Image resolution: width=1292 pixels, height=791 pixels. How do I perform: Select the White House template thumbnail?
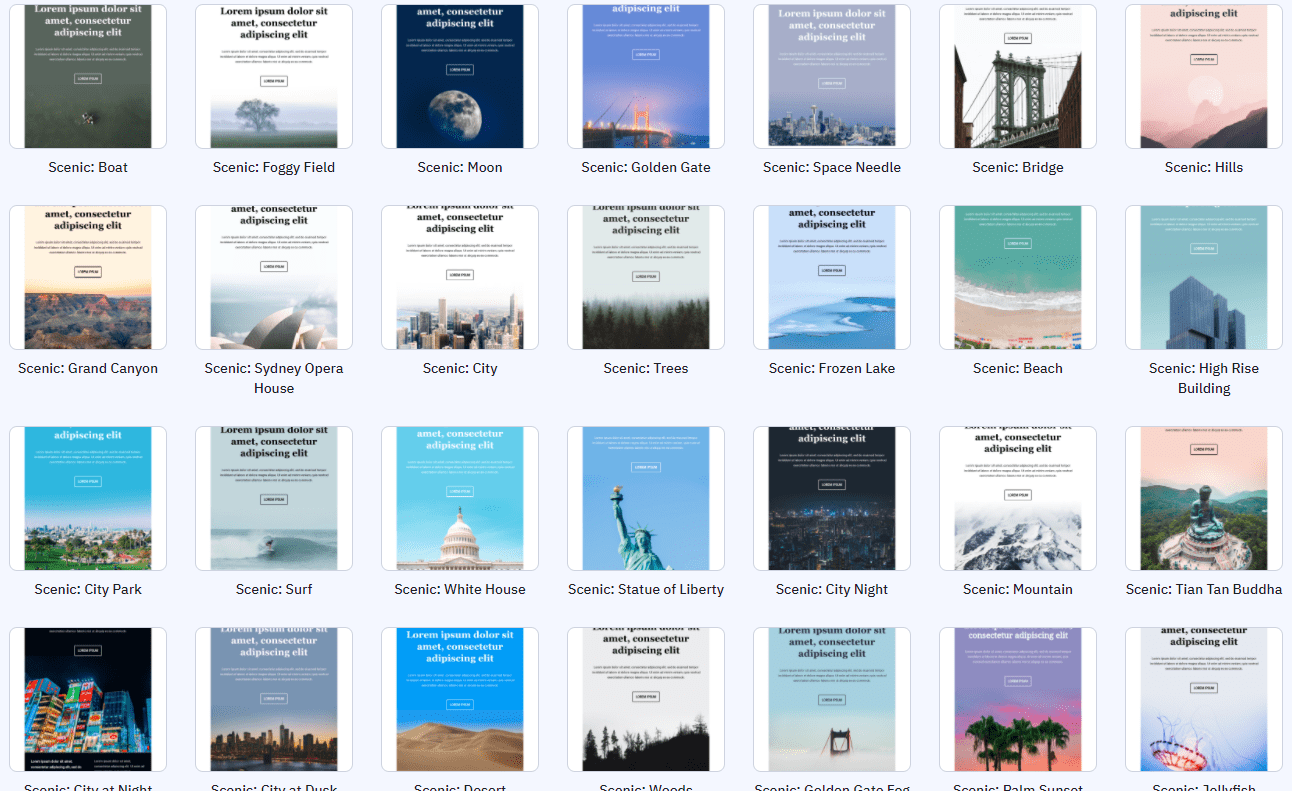460,499
